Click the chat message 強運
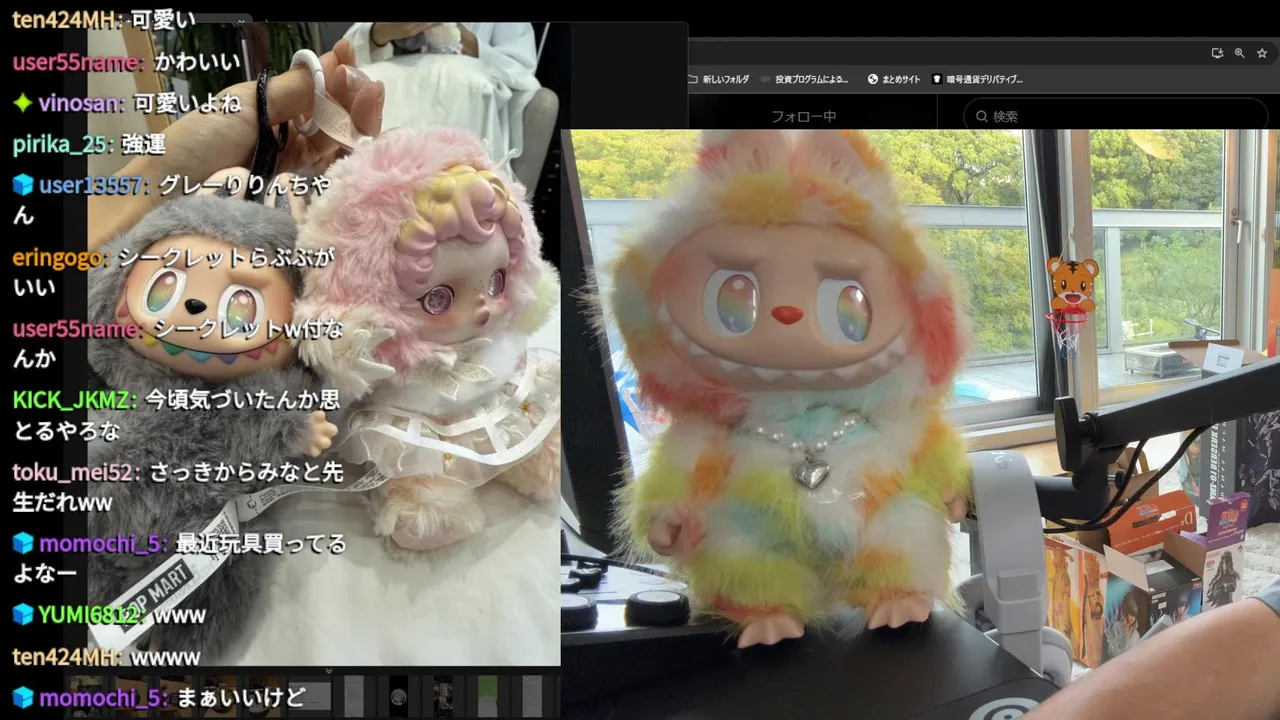Image resolution: width=1280 pixels, height=720 pixels. click(x=143, y=144)
